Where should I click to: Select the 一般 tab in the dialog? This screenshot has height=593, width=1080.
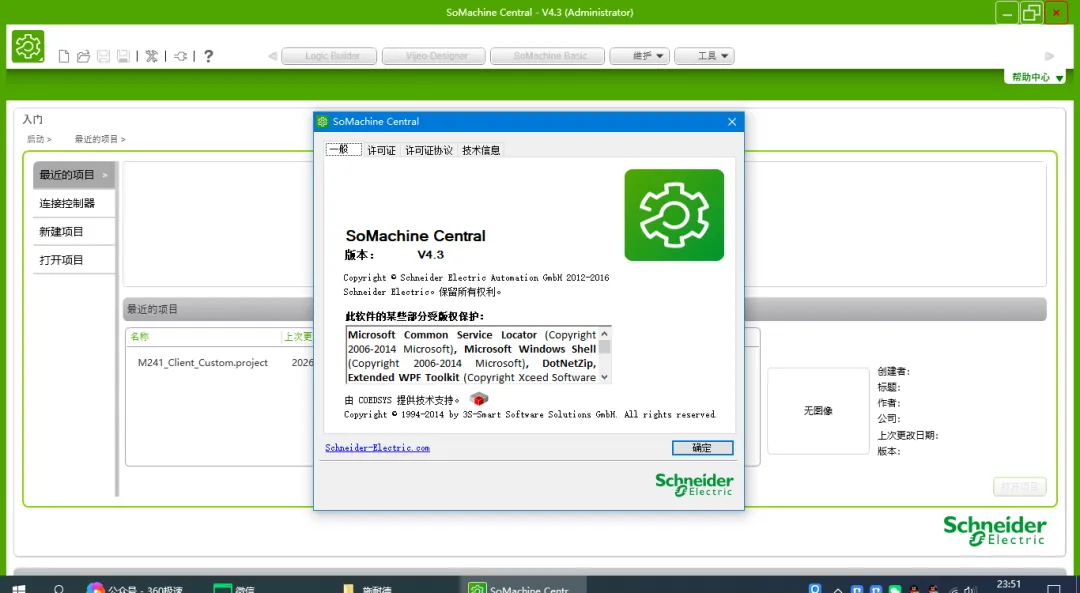coord(344,149)
